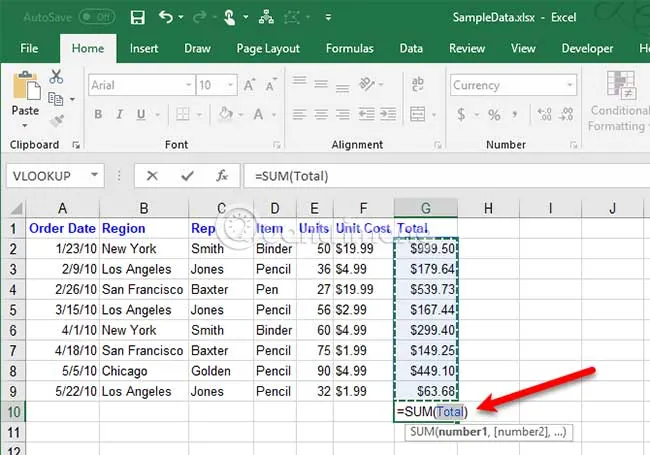This screenshot has height=455, width=650.
Task: Click the Percent Style icon
Action: click(x=494, y=114)
